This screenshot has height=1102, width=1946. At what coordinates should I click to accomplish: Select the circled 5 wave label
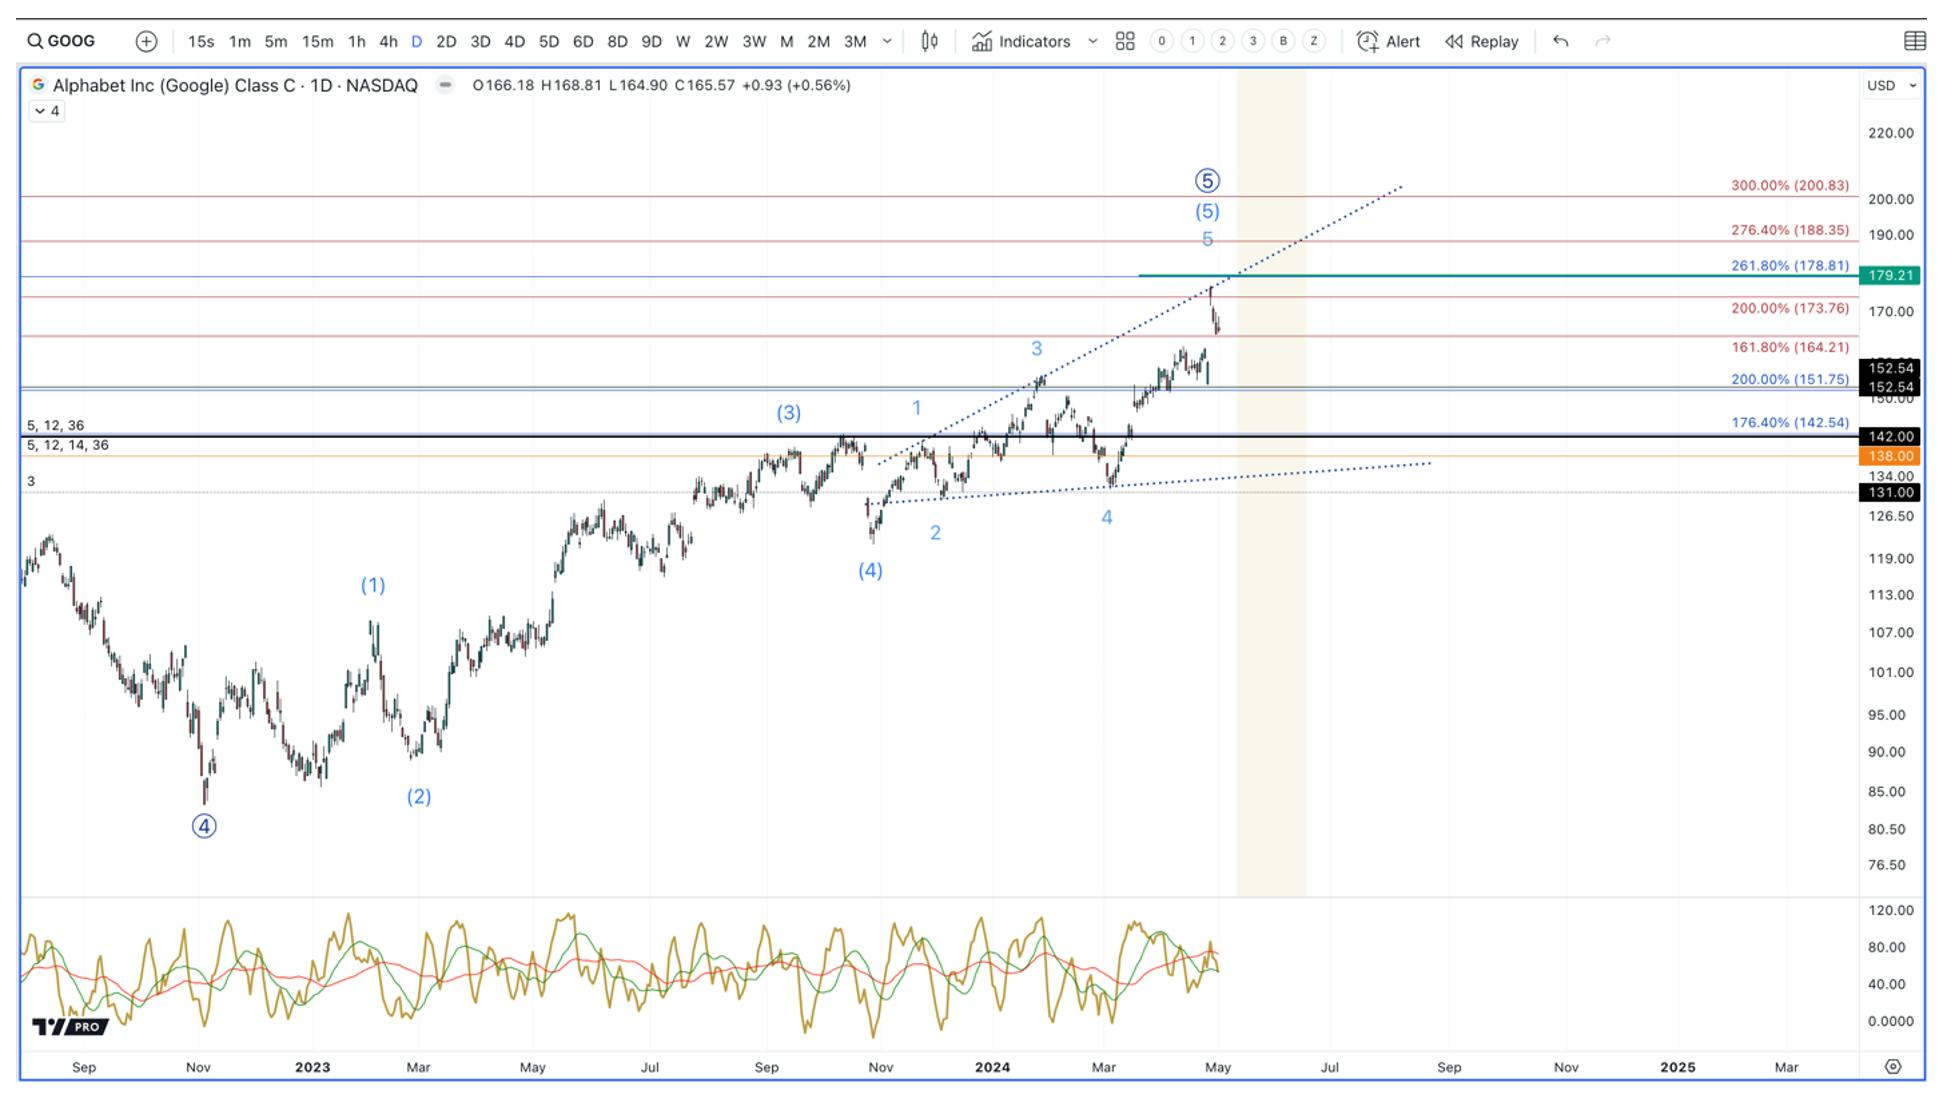click(x=1207, y=181)
